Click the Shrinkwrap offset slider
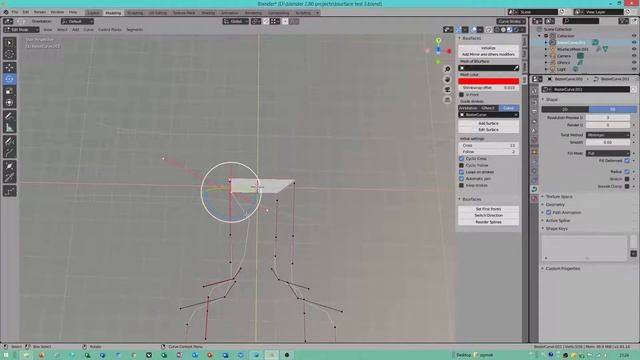Screen dimensions: 640x360 (x=489, y=88)
